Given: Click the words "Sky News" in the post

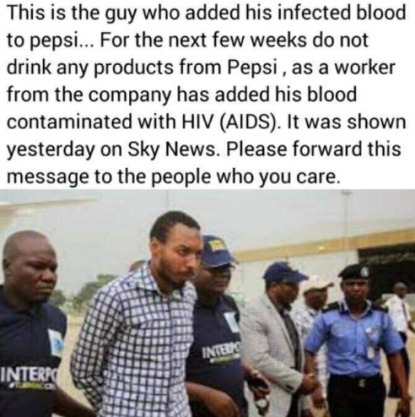Looking at the screenshot, I should pos(172,149).
